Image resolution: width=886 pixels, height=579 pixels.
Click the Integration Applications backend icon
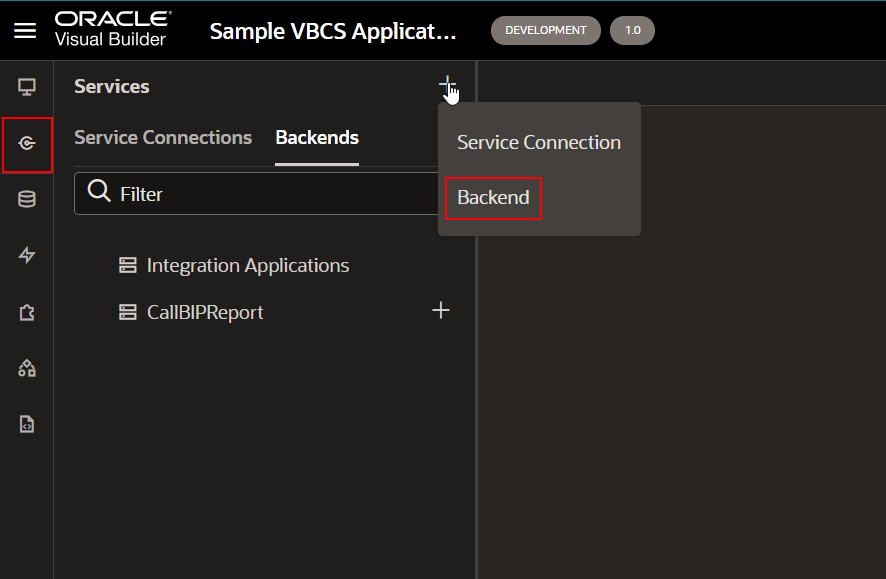point(128,265)
